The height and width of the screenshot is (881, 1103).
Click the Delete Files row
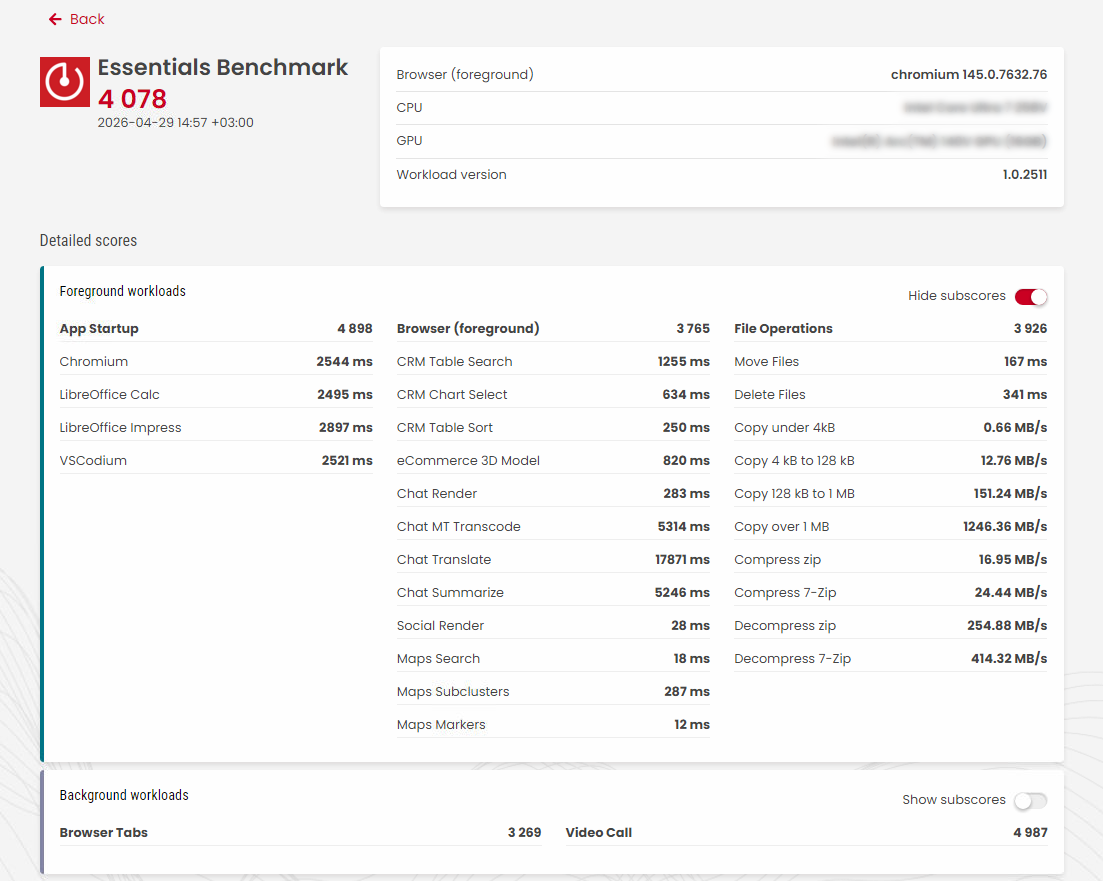click(891, 395)
